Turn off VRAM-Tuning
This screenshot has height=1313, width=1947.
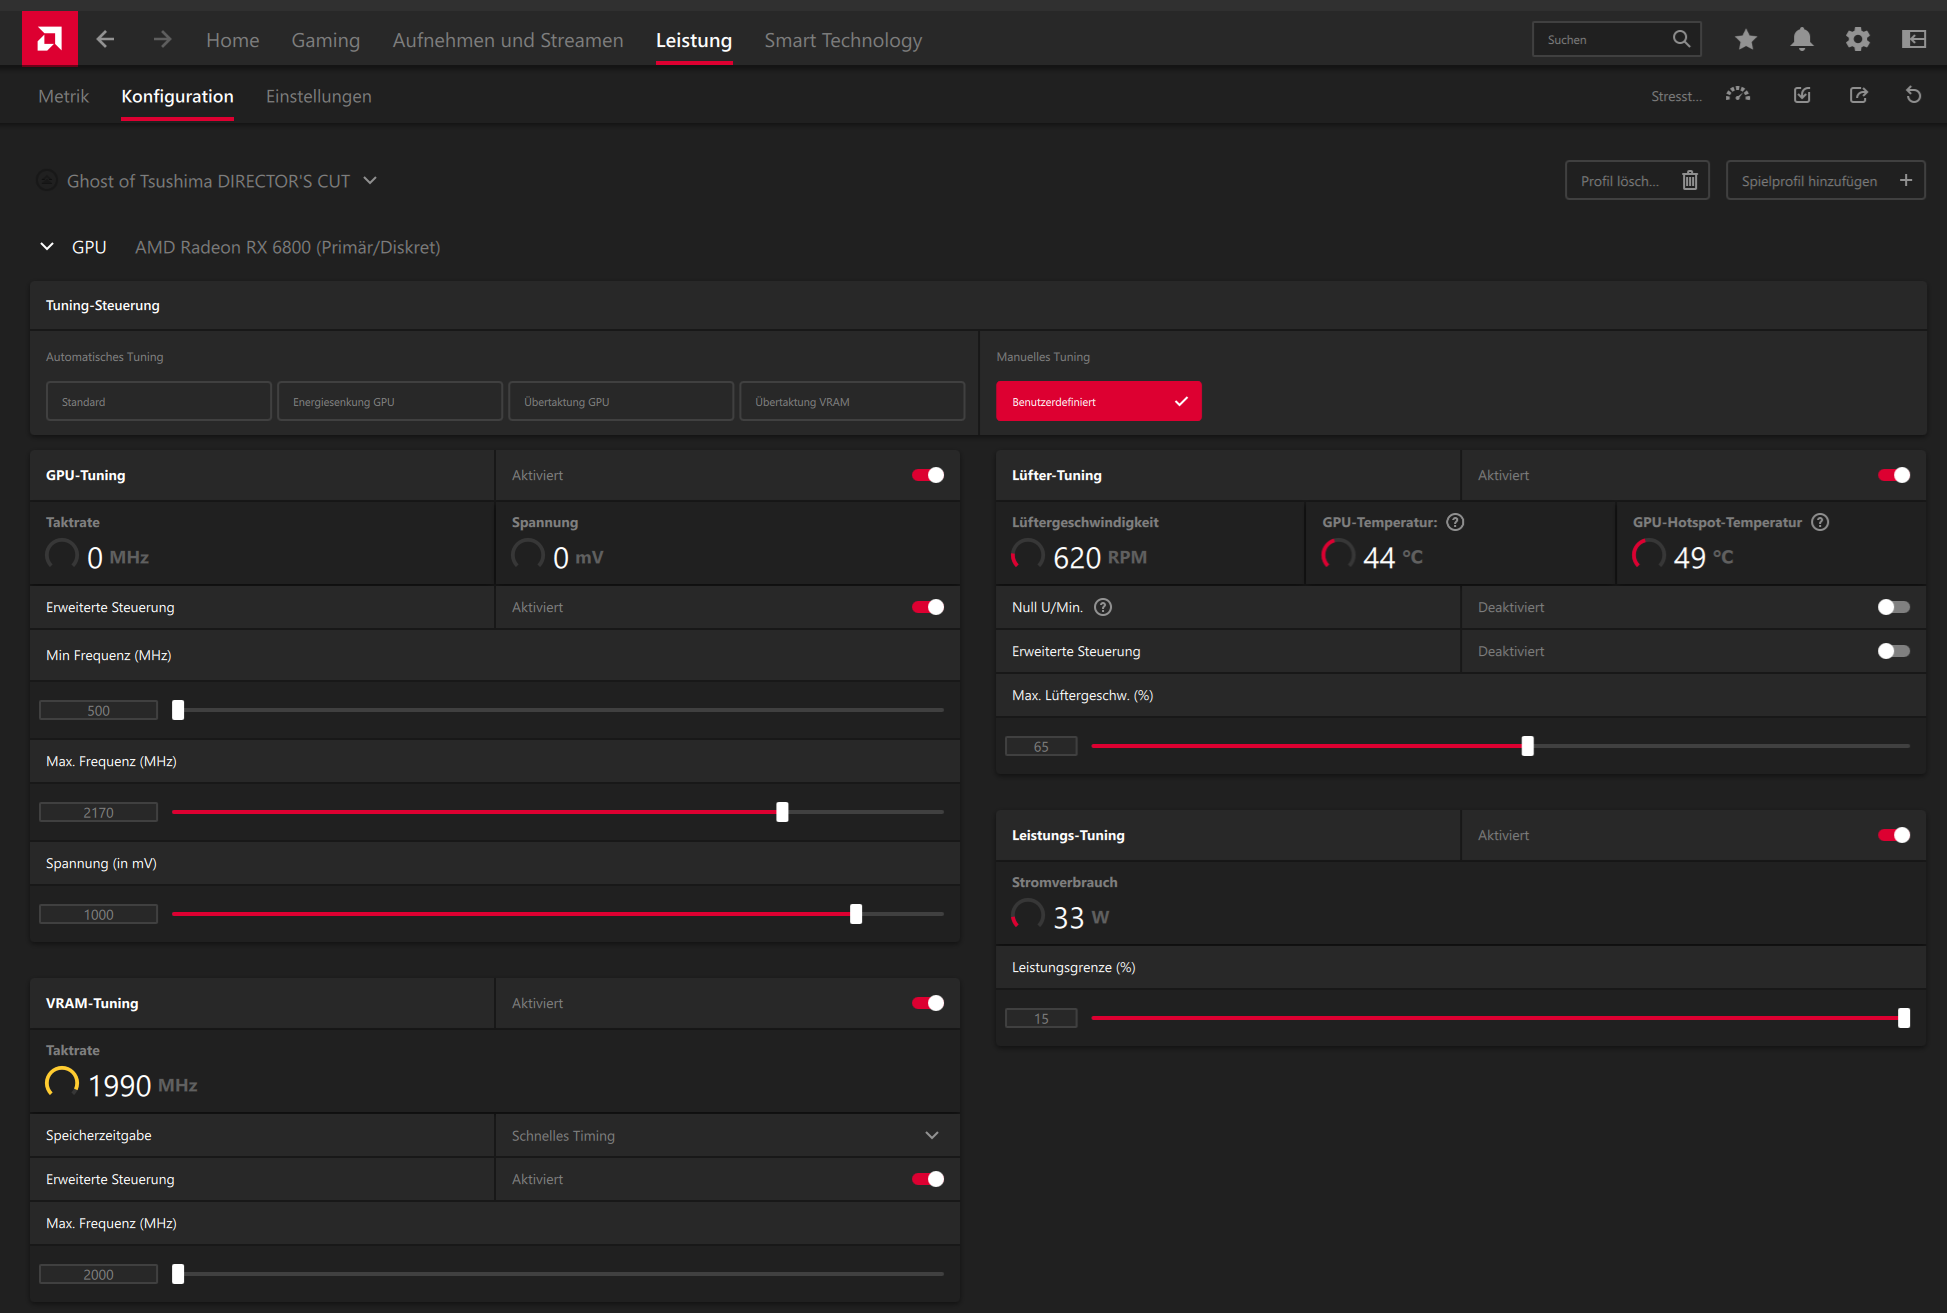pyautogui.click(x=927, y=1002)
